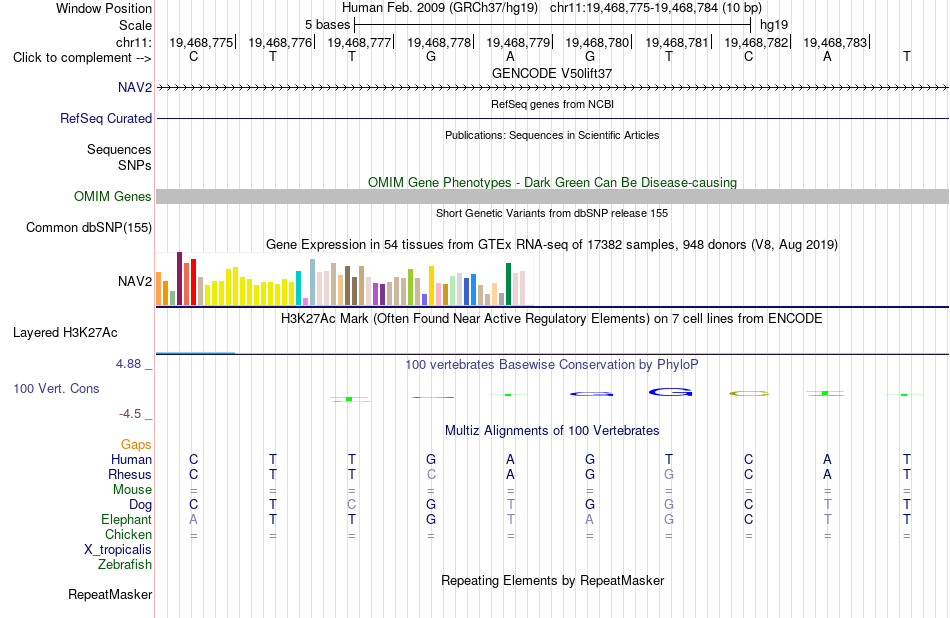Image resolution: width=950 pixels, height=618 pixels.
Task: Click the Elephant alignment row label
Action: [x=126, y=520]
